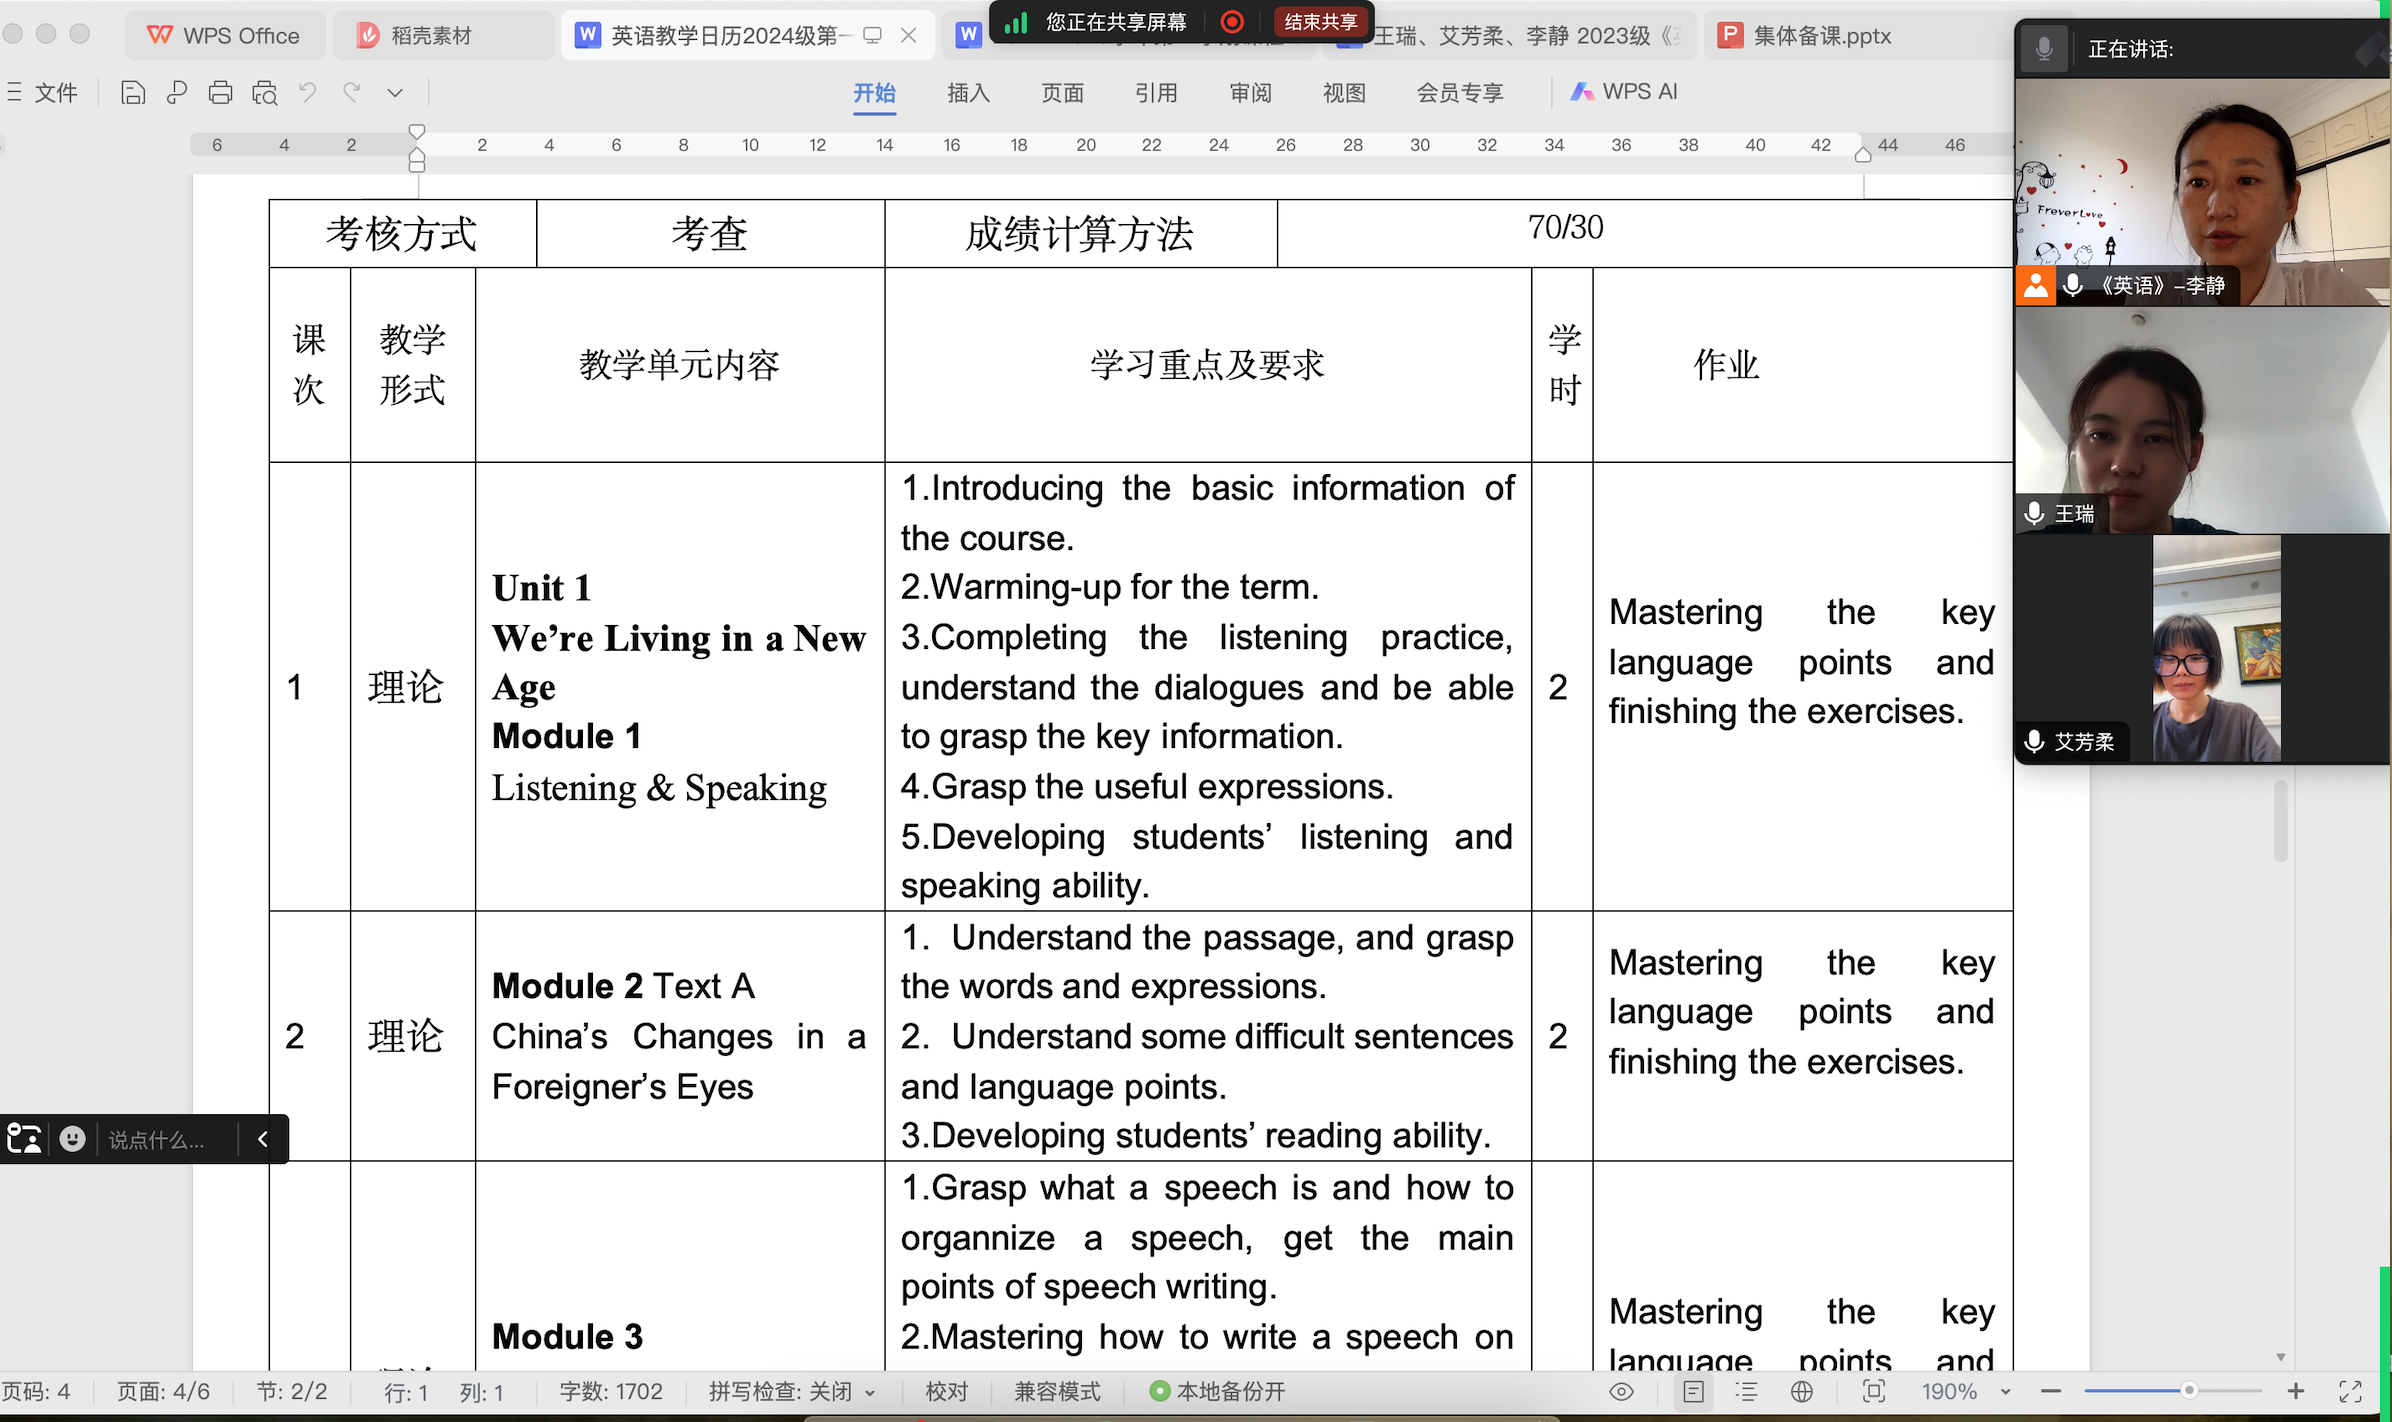Select outline view icon

pos(1747,1392)
